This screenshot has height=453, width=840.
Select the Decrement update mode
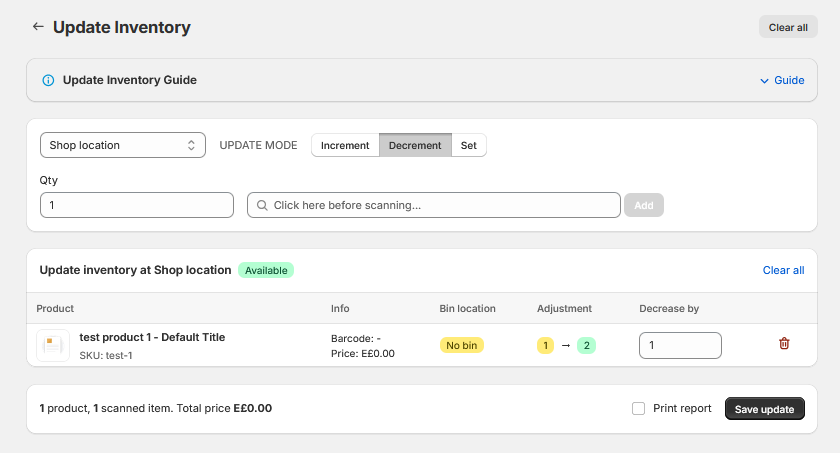tap(415, 145)
